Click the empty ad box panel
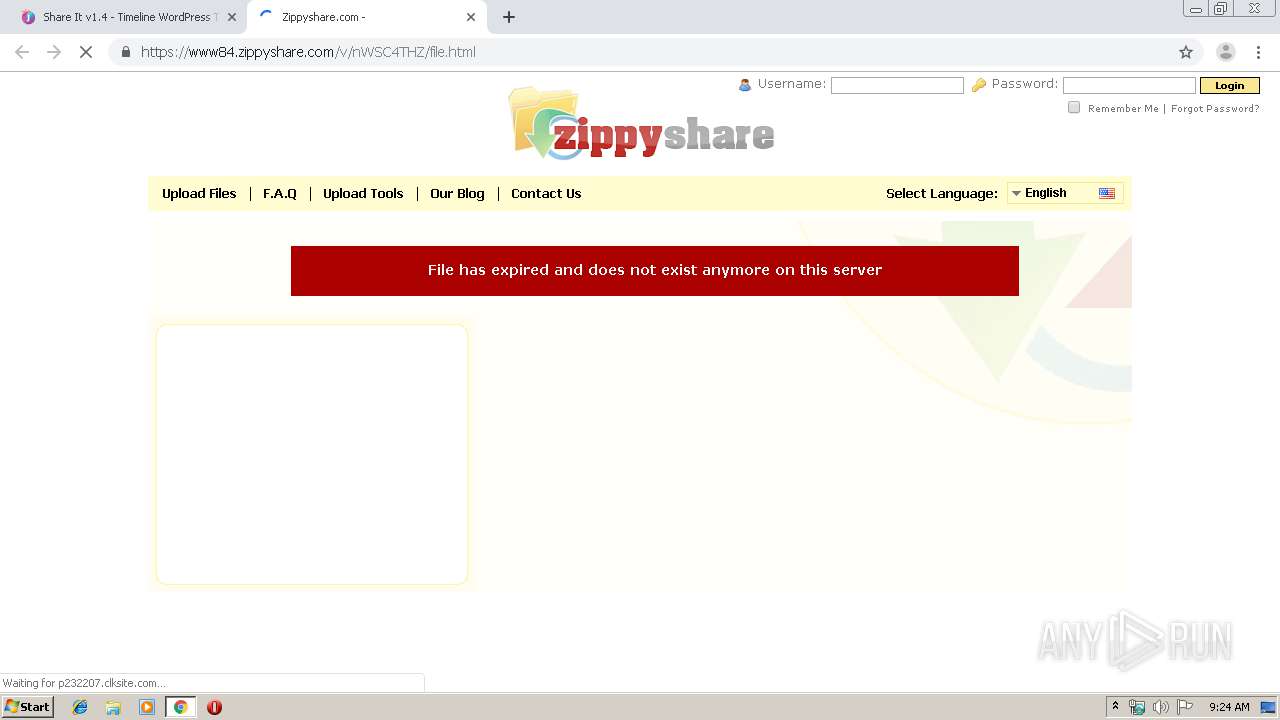Viewport: 1280px width, 720px height. point(312,454)
